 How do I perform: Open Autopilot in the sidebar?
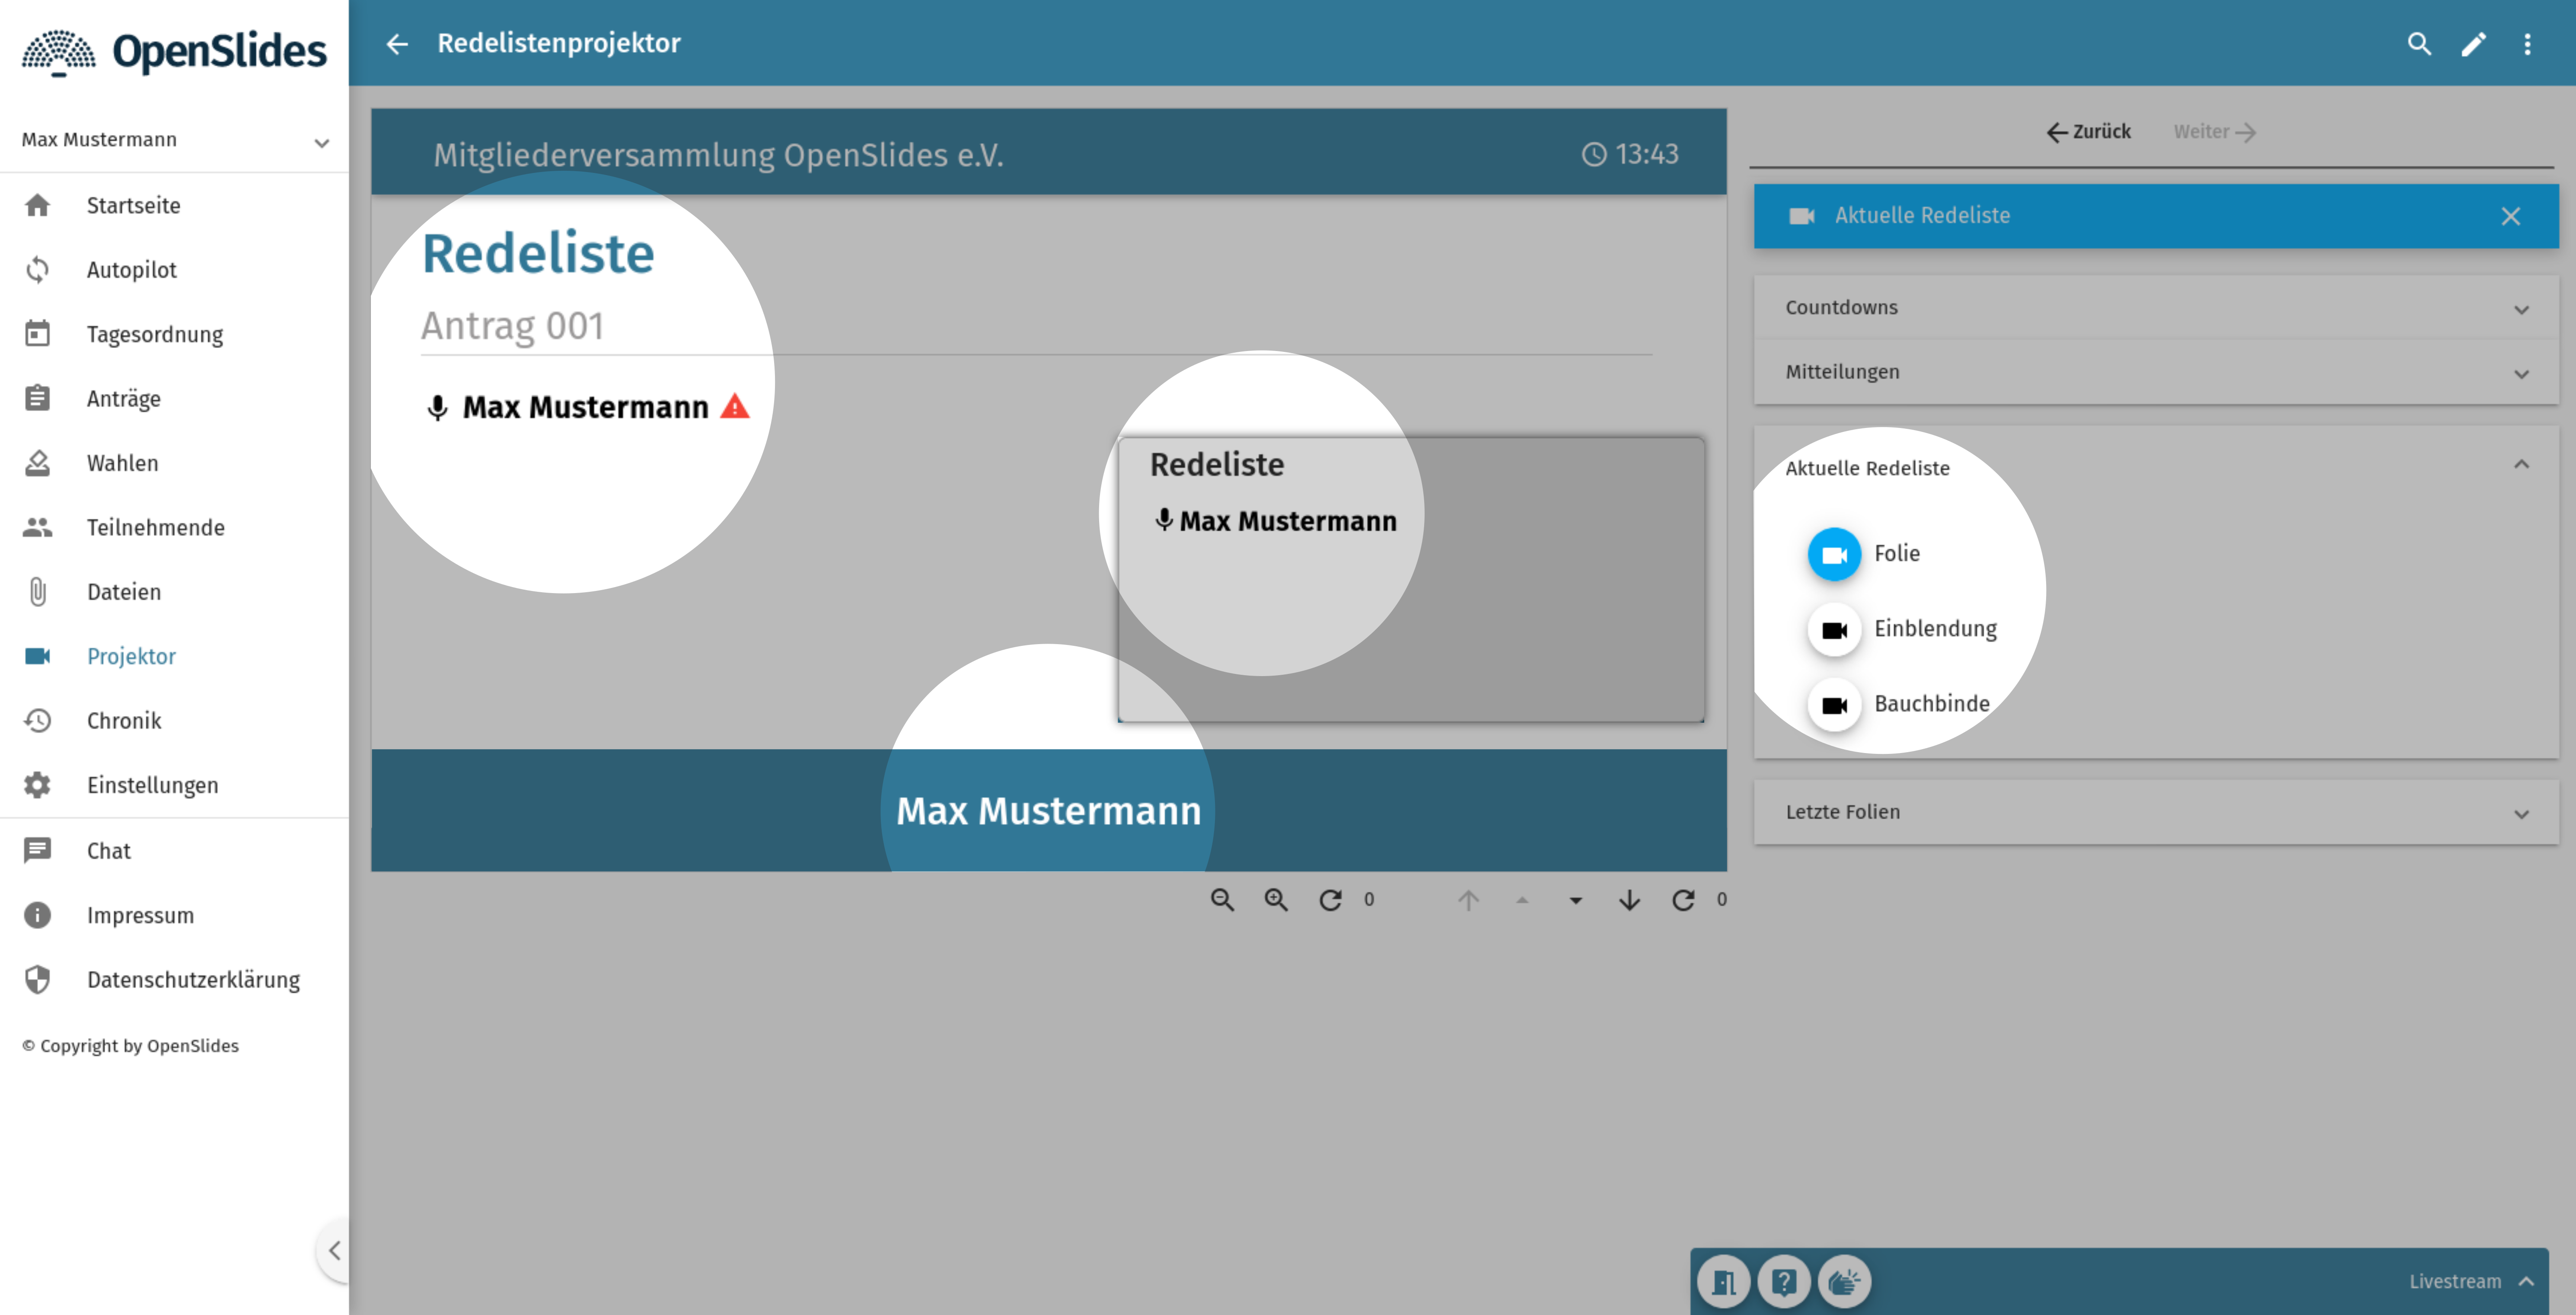point(175,270)
